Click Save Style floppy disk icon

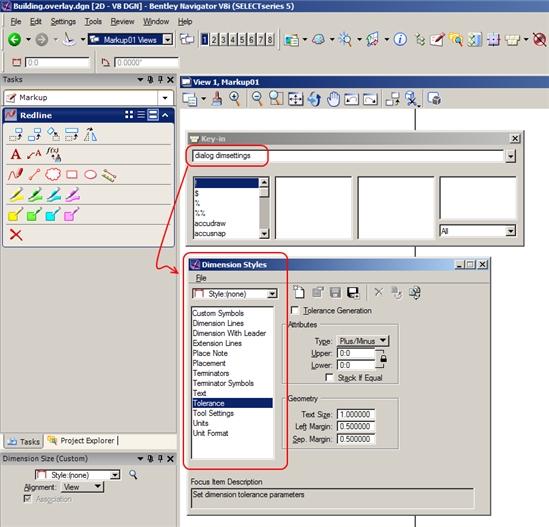click(335, 292)
